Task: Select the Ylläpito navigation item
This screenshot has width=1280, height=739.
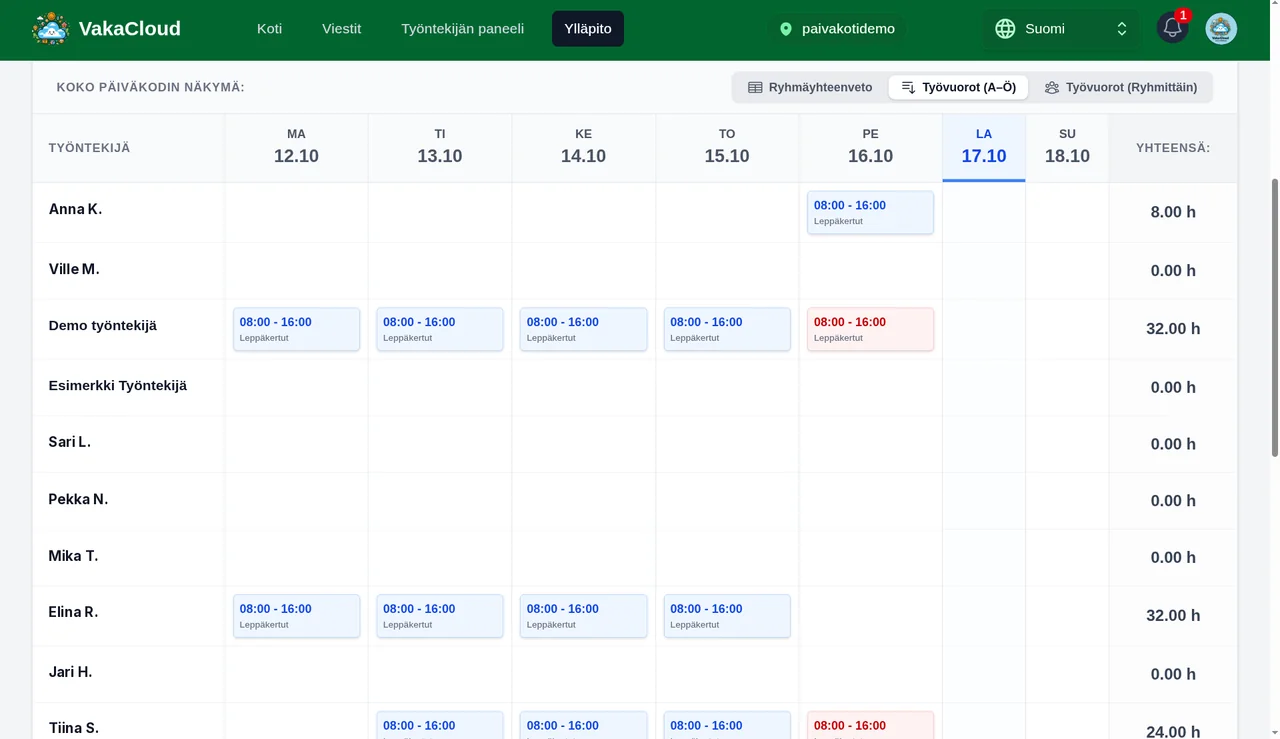Action: click(588, 29)
